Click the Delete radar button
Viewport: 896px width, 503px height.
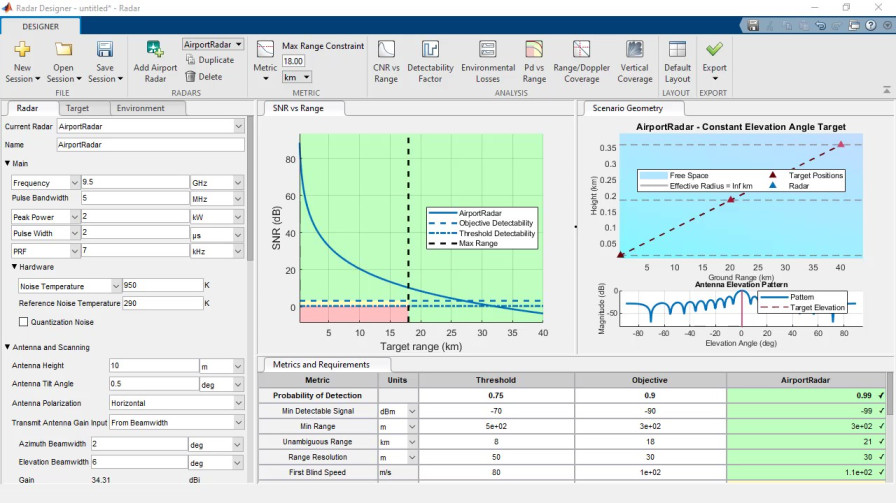click(204, 76)
